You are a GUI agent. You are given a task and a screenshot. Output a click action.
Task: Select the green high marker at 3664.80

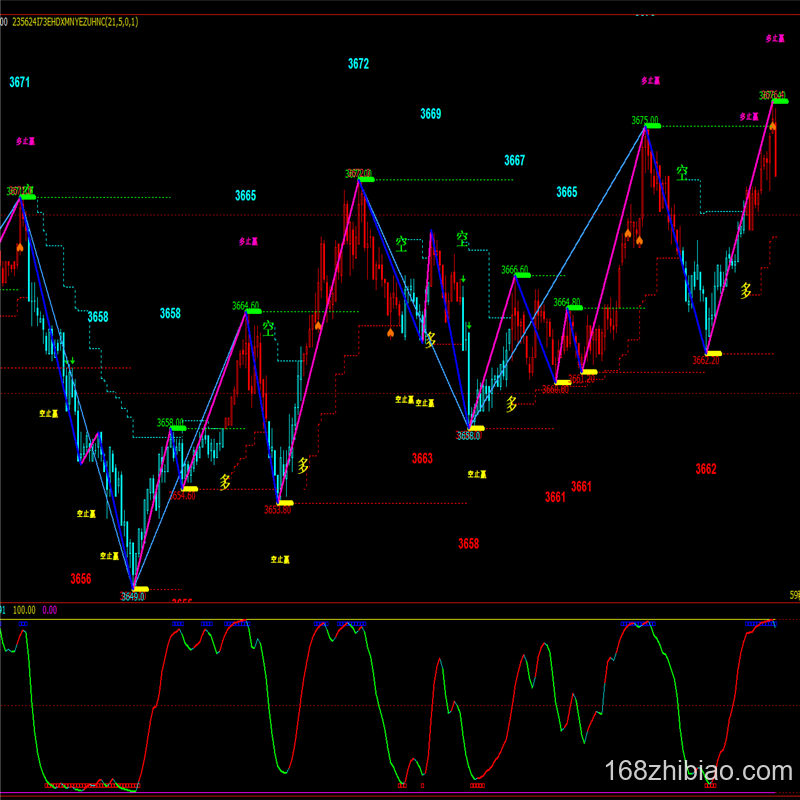(x=575, y=308)
